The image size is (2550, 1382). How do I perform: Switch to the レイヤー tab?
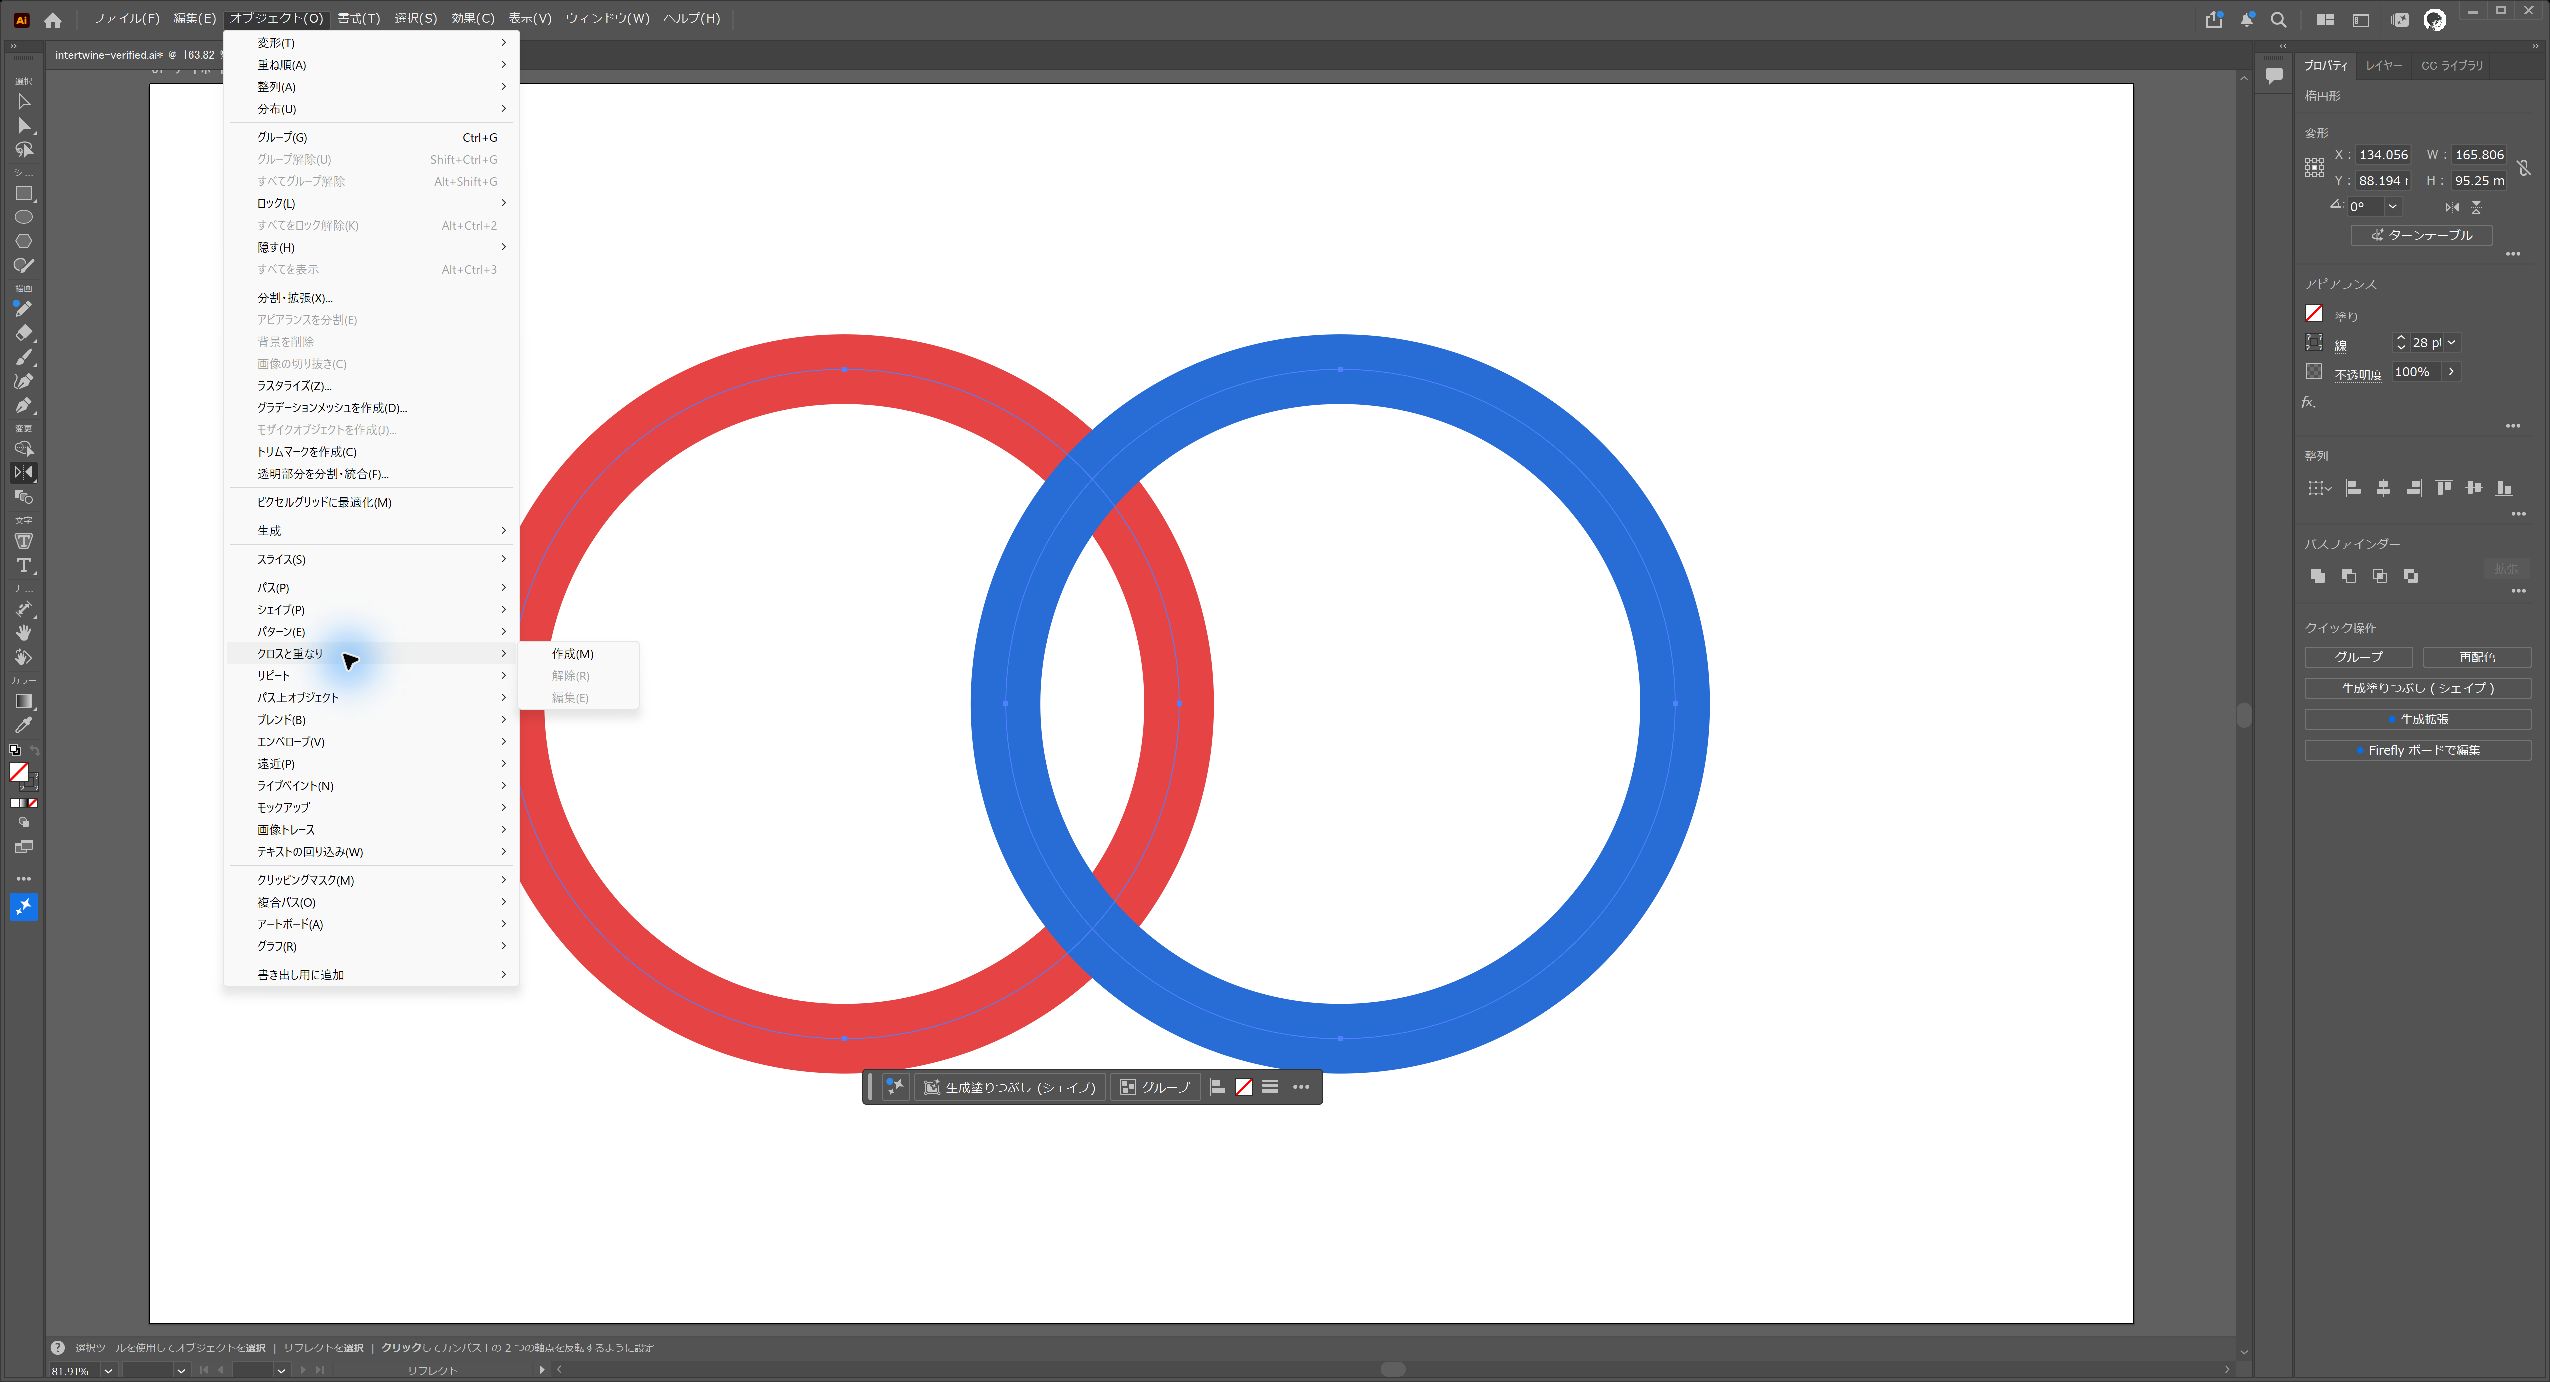[x=2384, y=66]
